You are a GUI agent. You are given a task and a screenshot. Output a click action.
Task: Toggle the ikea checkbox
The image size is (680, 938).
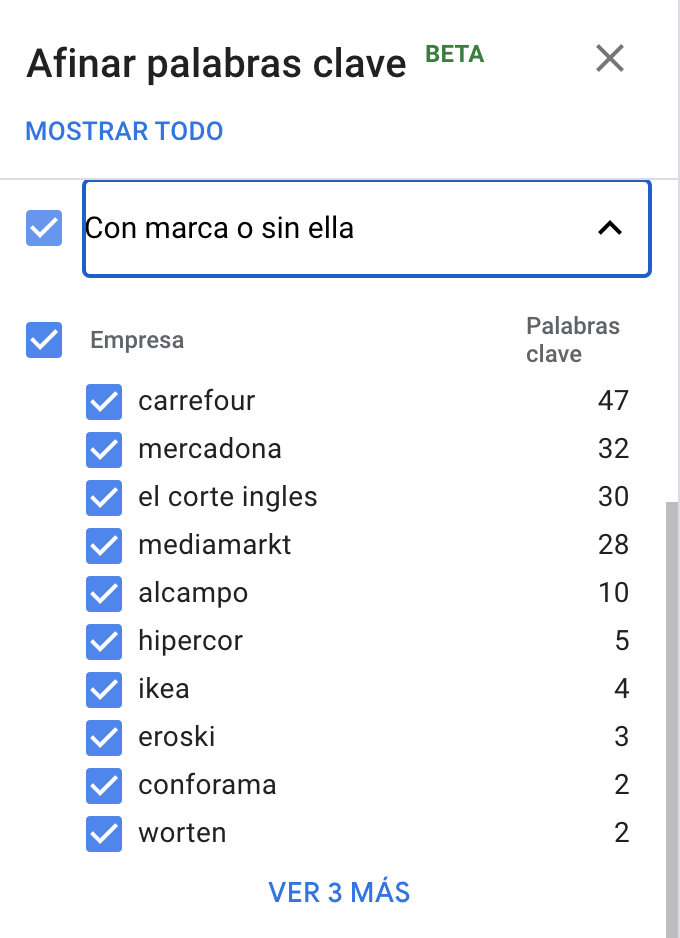pyautogui.click(x=104, y=689)
